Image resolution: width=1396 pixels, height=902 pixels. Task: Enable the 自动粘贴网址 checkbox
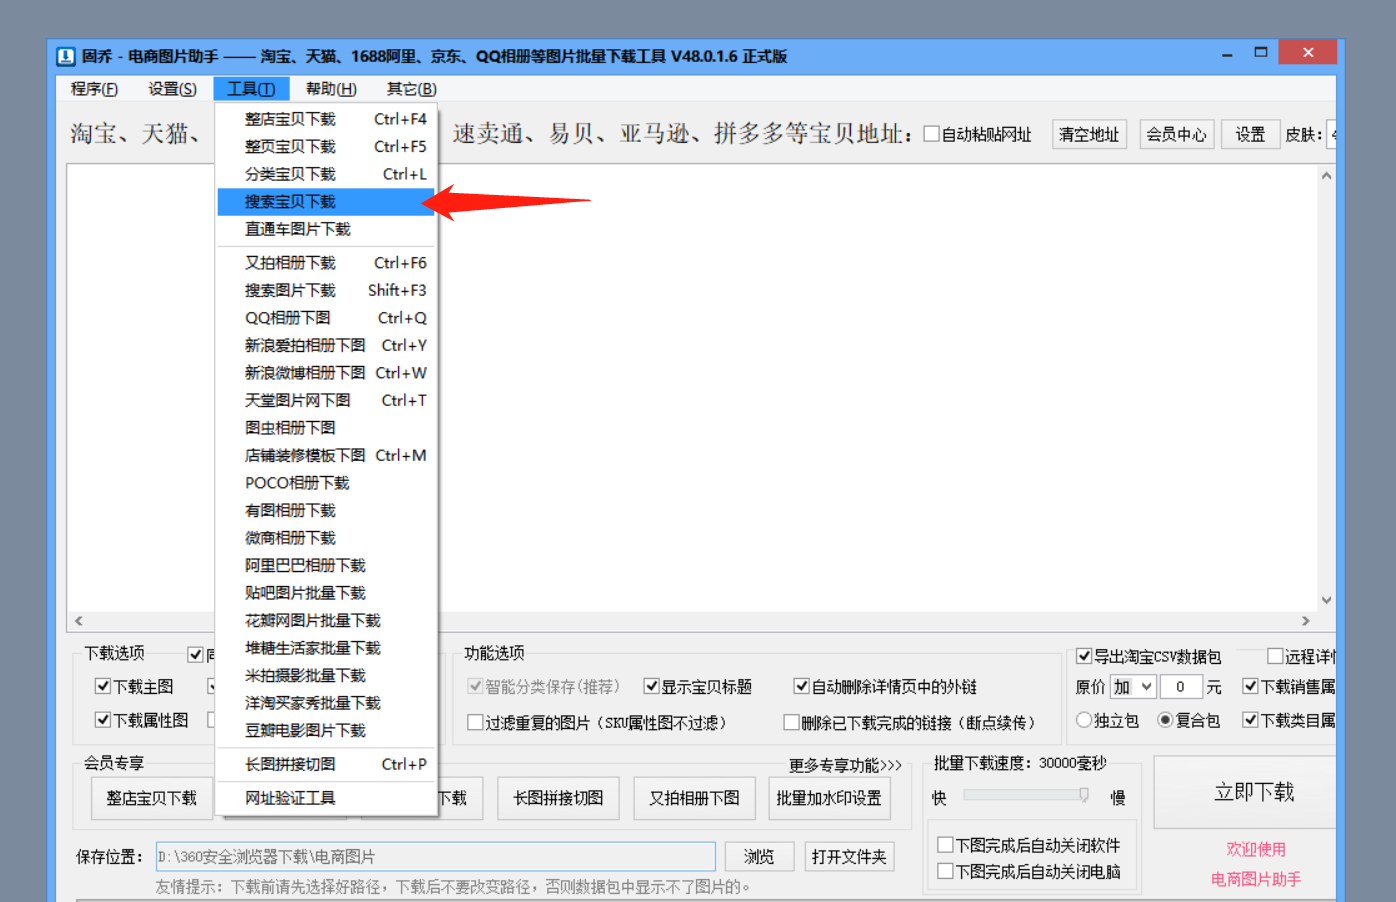(930, 133)
